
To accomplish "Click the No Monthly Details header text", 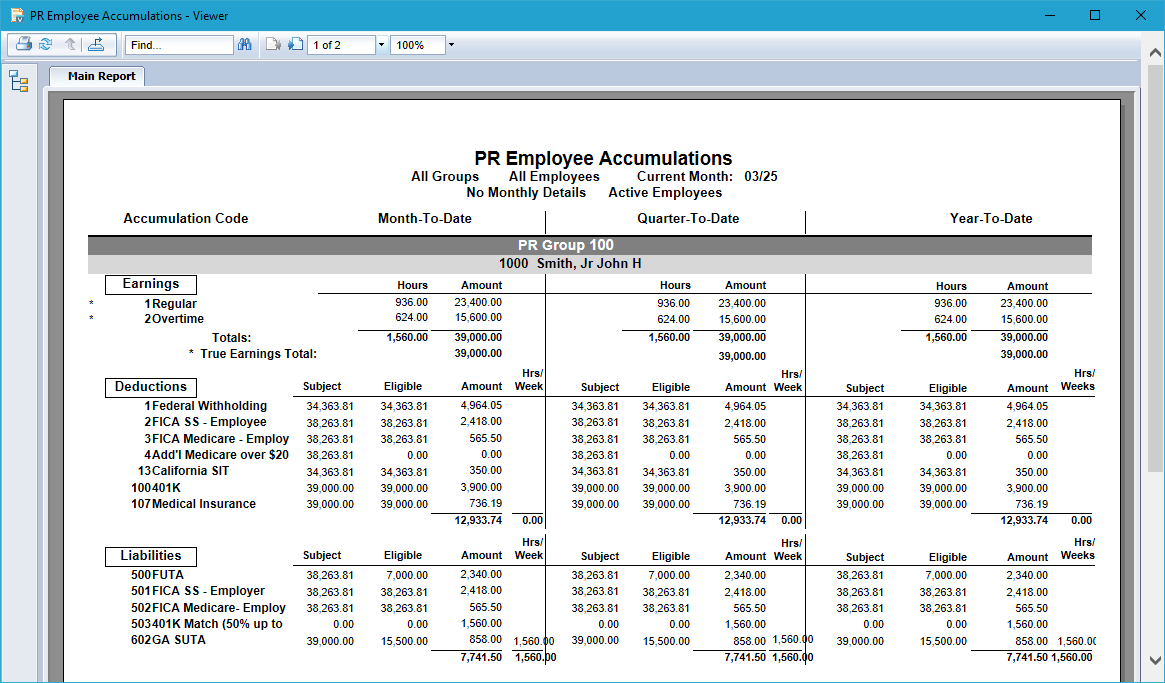I will coord(526,192).
